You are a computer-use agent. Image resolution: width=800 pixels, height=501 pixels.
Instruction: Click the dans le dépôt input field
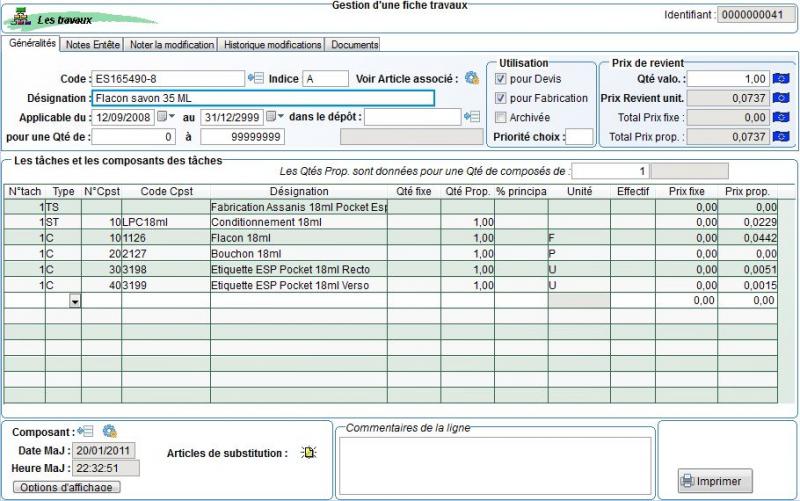413,117
